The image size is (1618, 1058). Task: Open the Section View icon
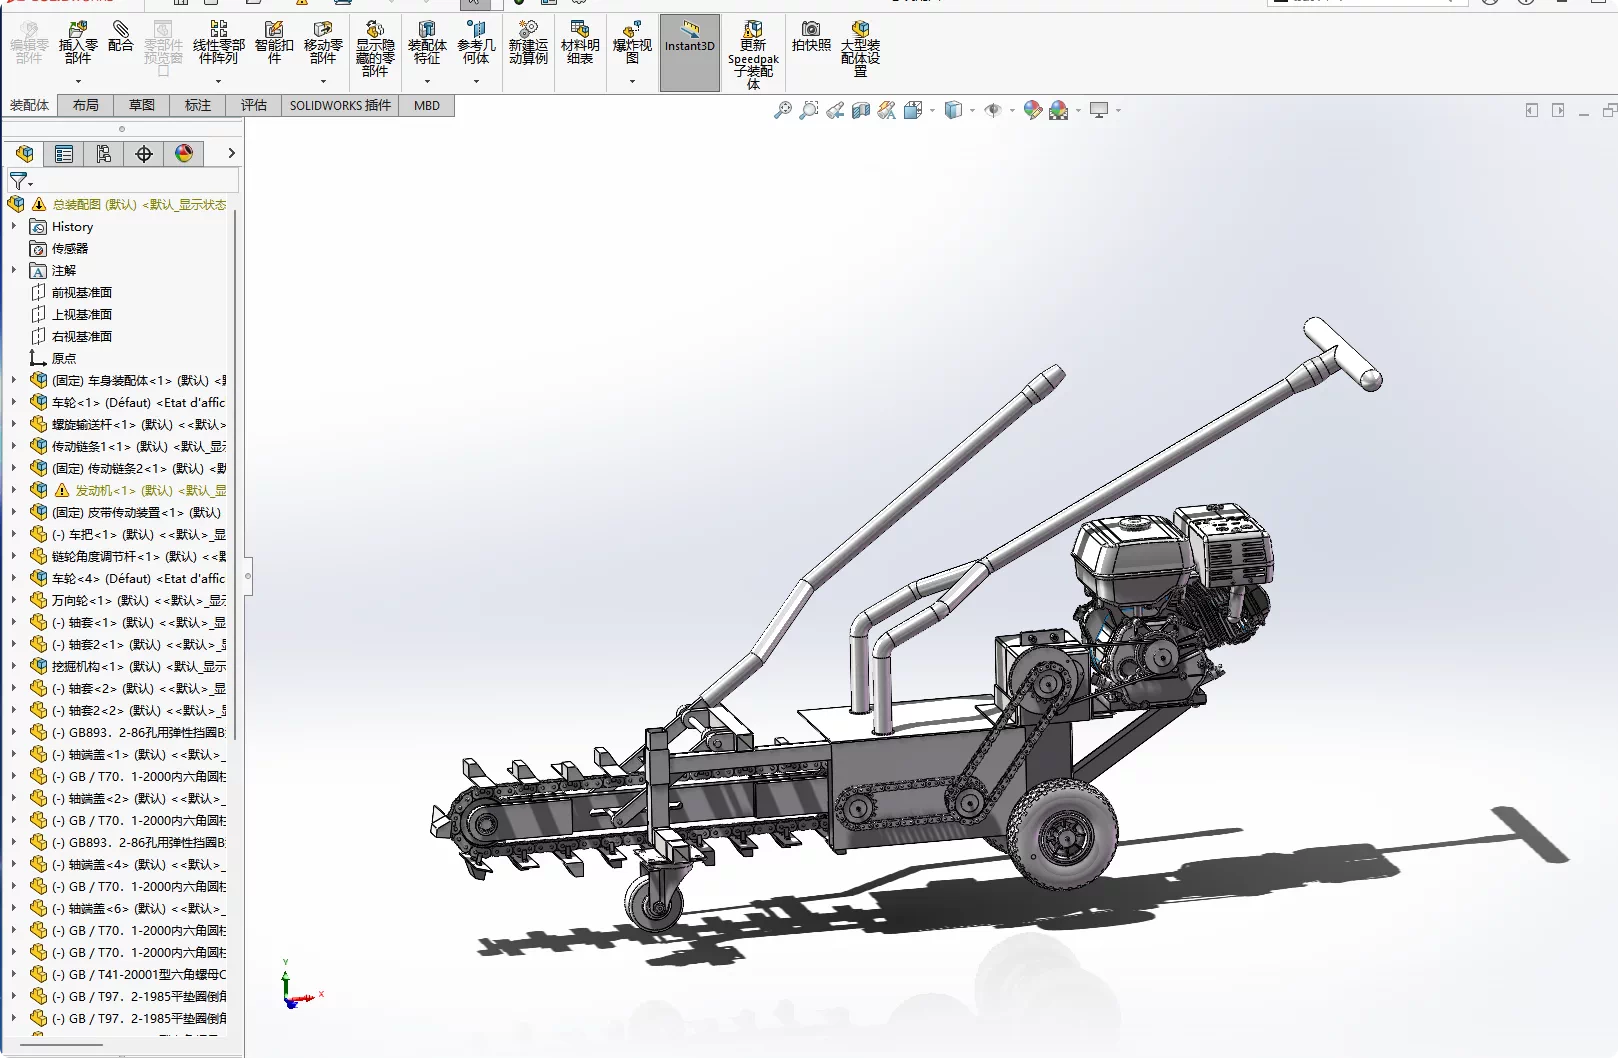tap(861, 110)
